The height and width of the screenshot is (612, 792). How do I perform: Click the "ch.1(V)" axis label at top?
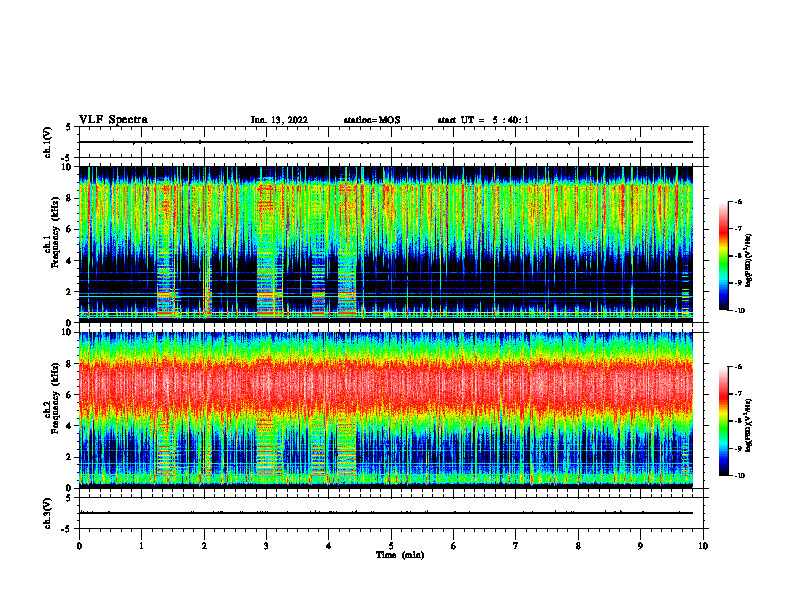[x=48, y=142]
